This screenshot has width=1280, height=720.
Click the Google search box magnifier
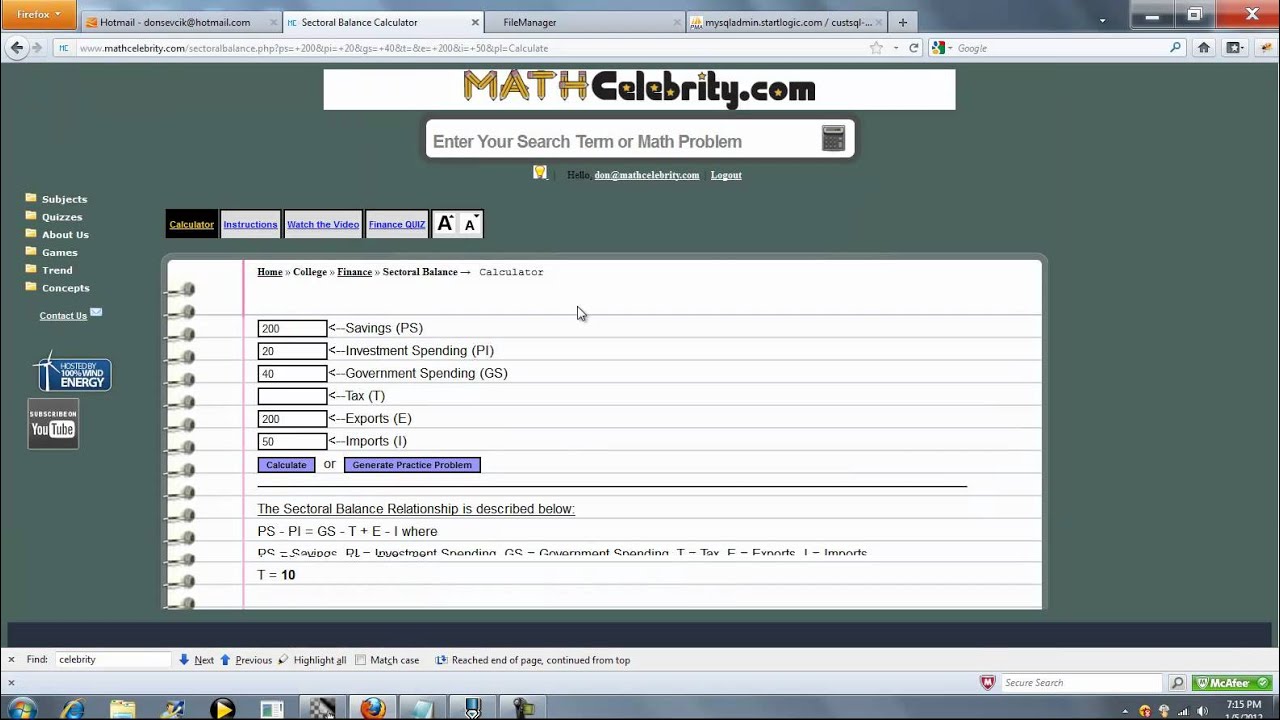[x=1176, y=48]
